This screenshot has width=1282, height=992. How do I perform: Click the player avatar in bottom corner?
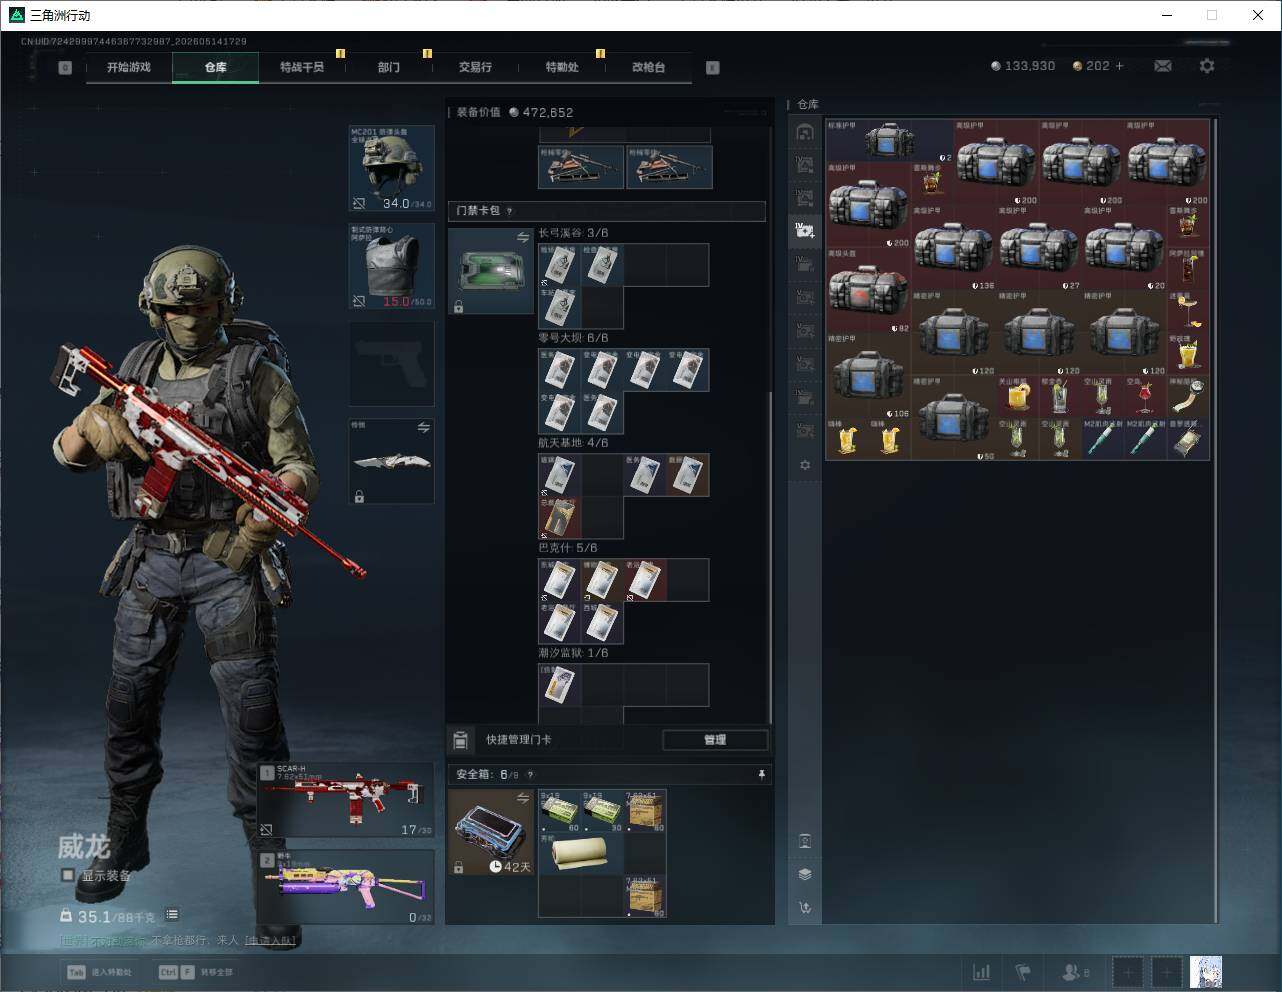1206,972
